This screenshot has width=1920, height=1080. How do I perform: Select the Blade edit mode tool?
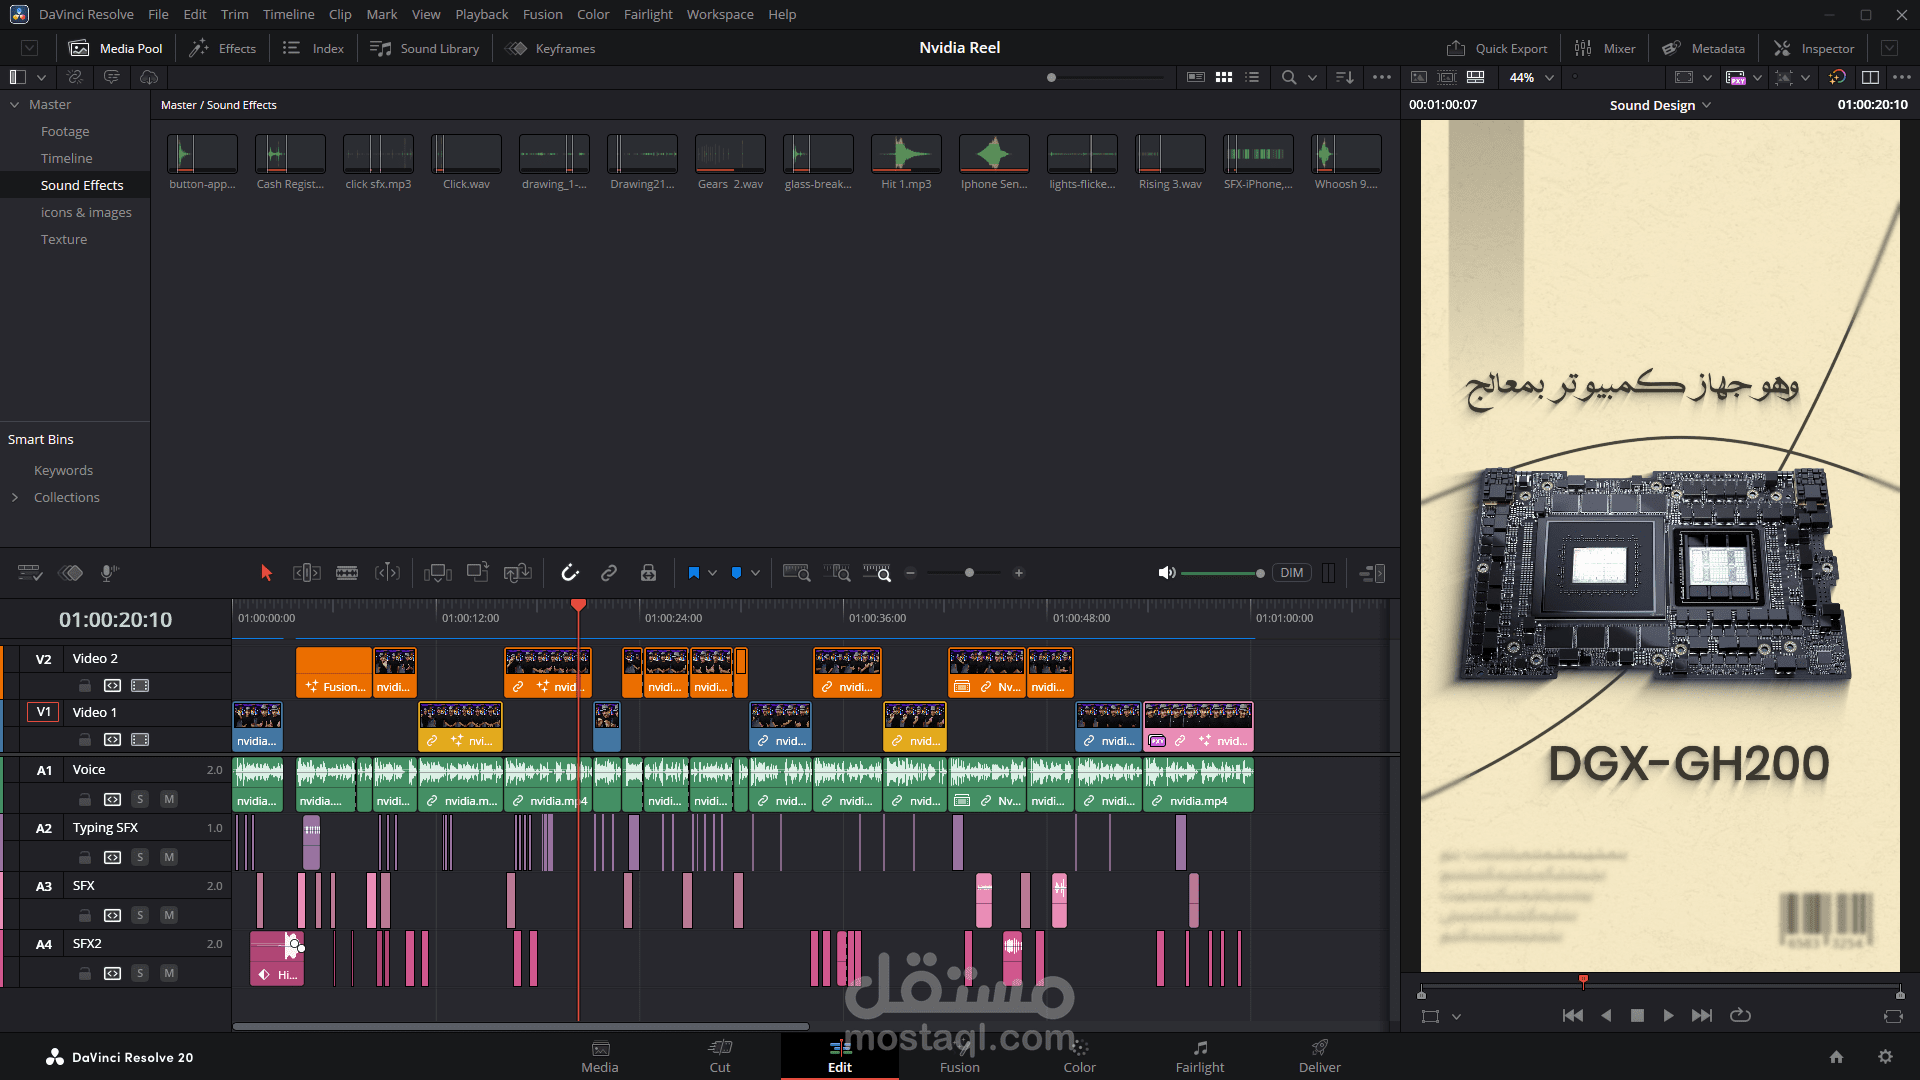pyautogui.click(x=347, y=573)
